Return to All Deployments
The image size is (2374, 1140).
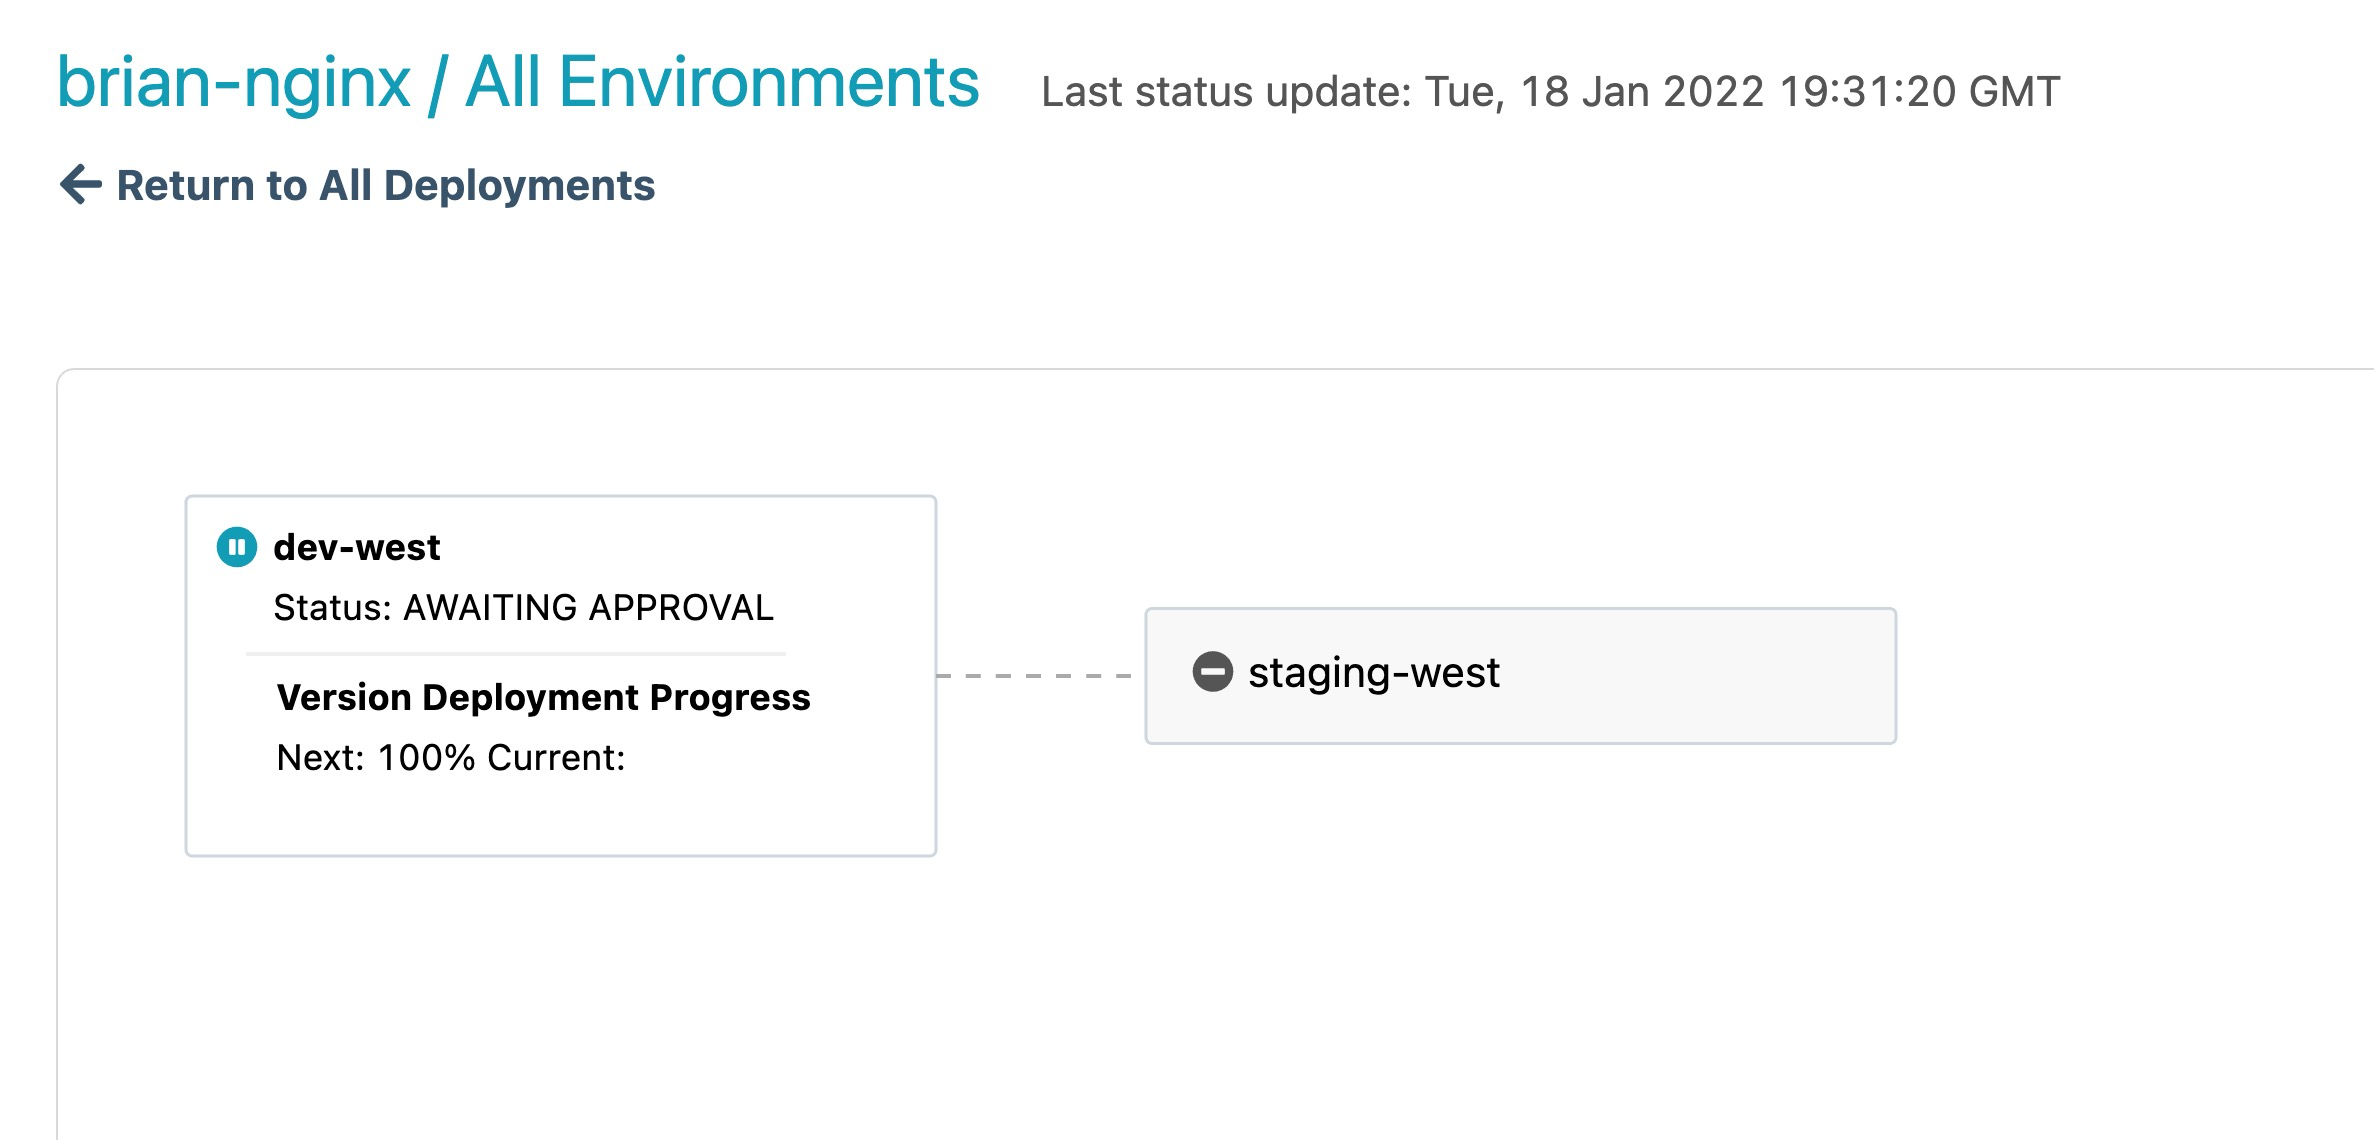(385, 186)
